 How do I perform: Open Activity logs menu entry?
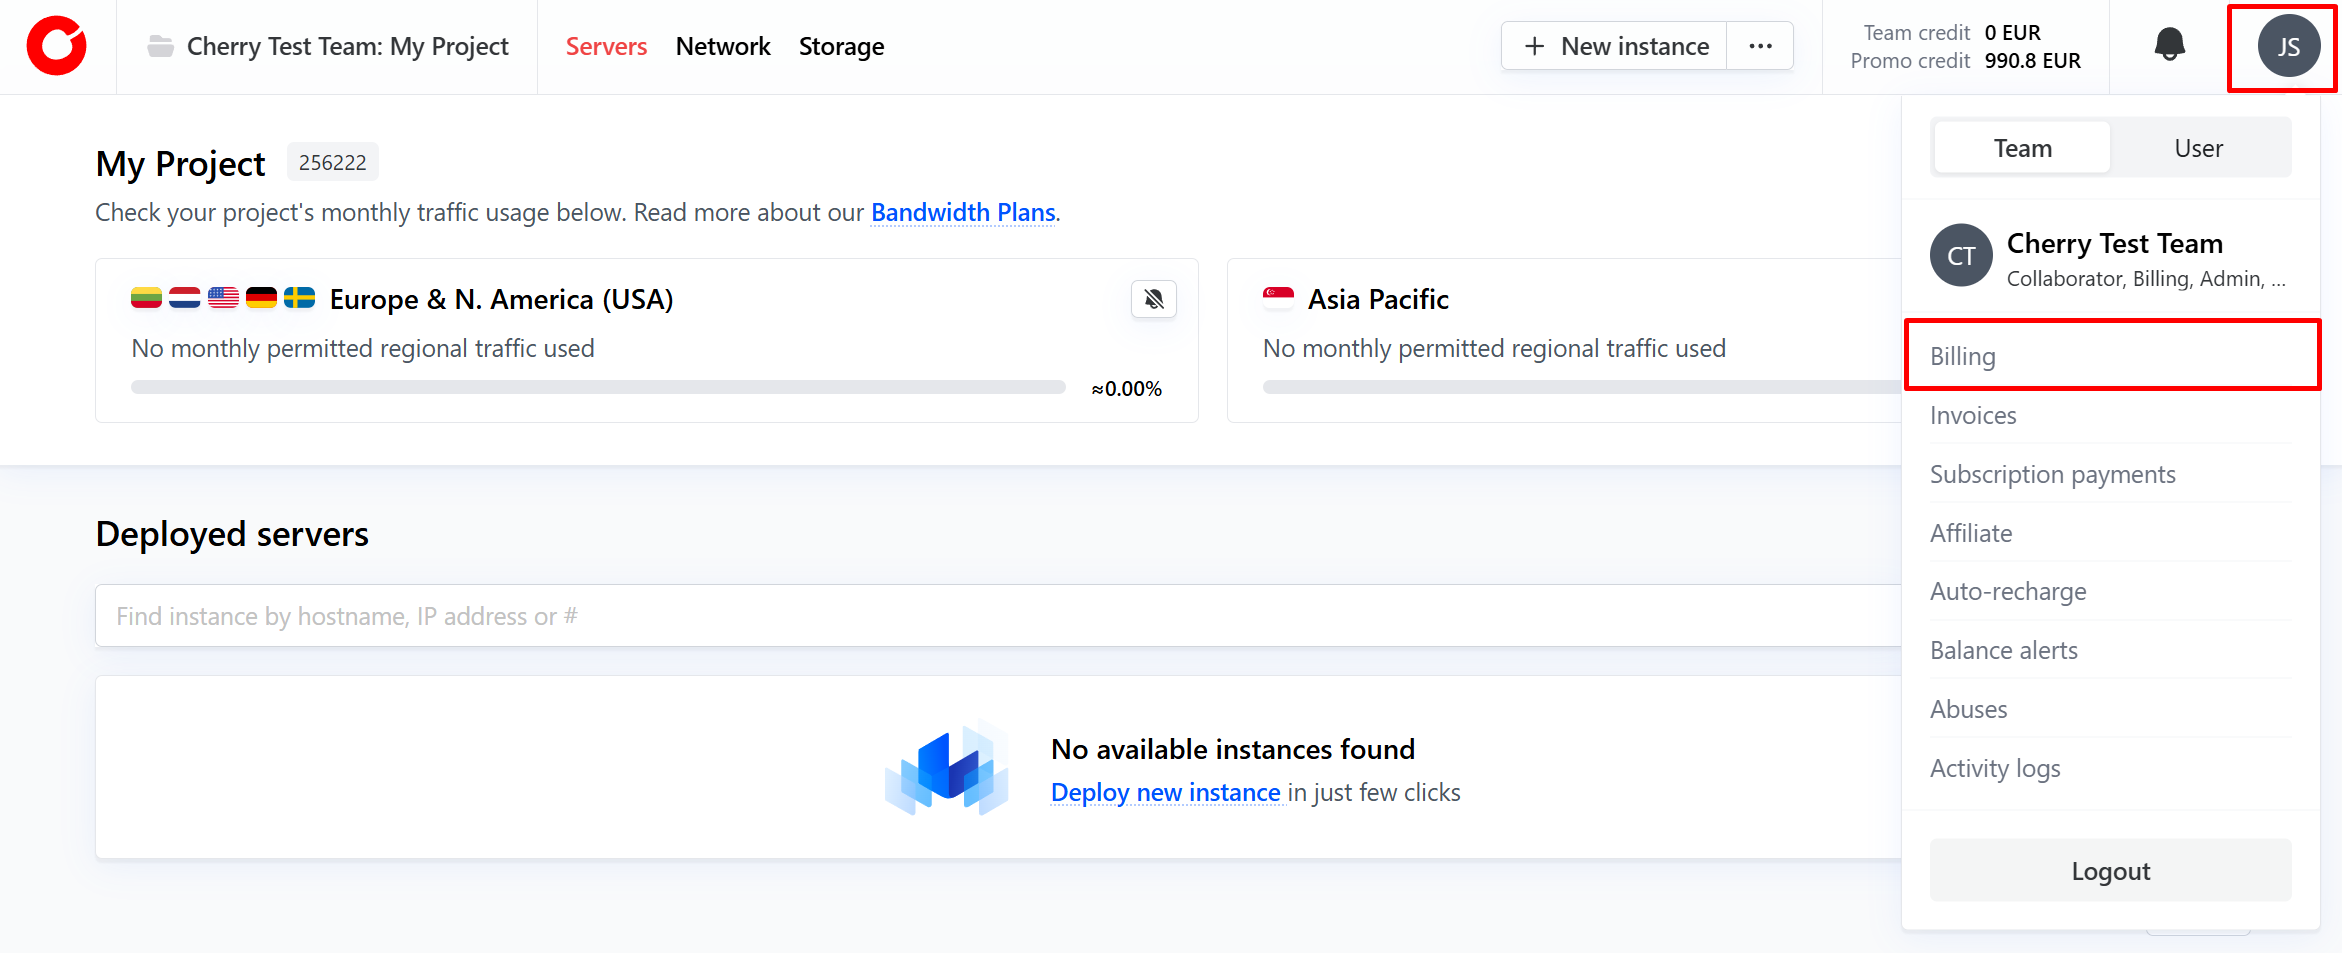coord(1995,768)
